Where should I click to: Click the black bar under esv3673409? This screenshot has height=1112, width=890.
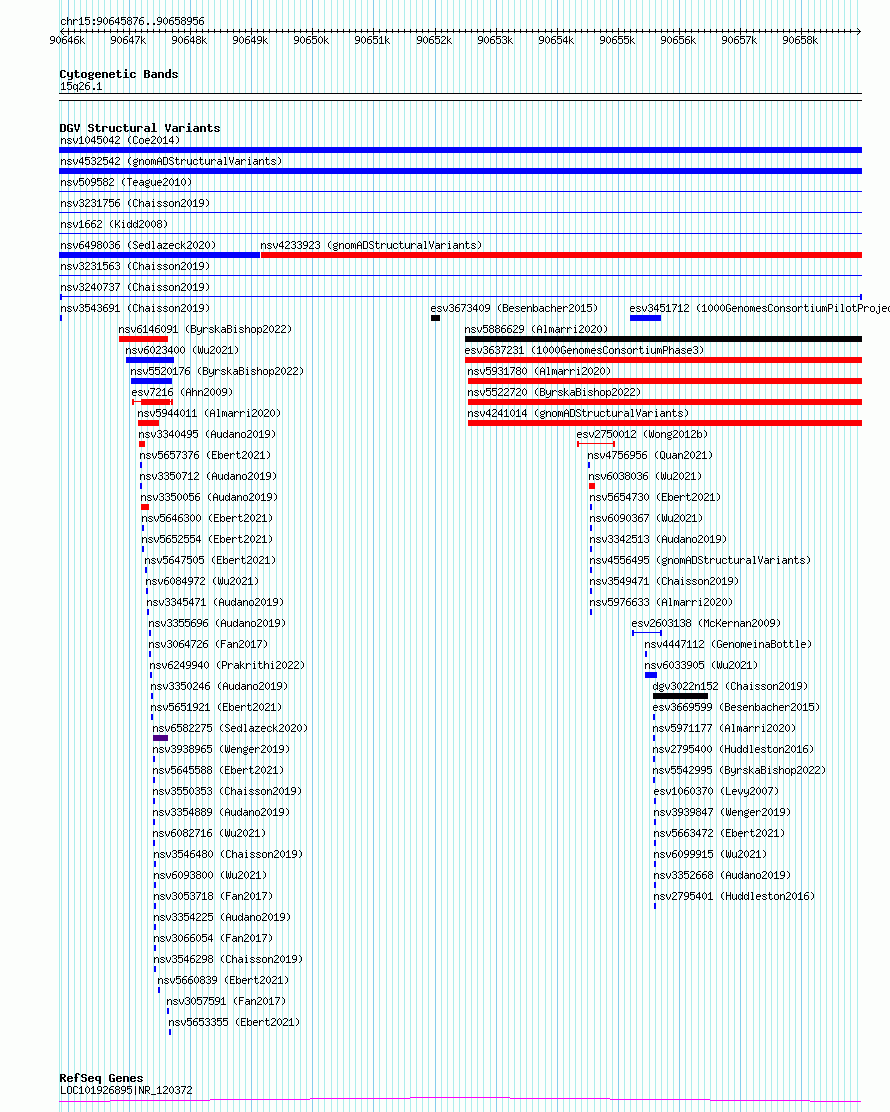click(x=435, y=318)
